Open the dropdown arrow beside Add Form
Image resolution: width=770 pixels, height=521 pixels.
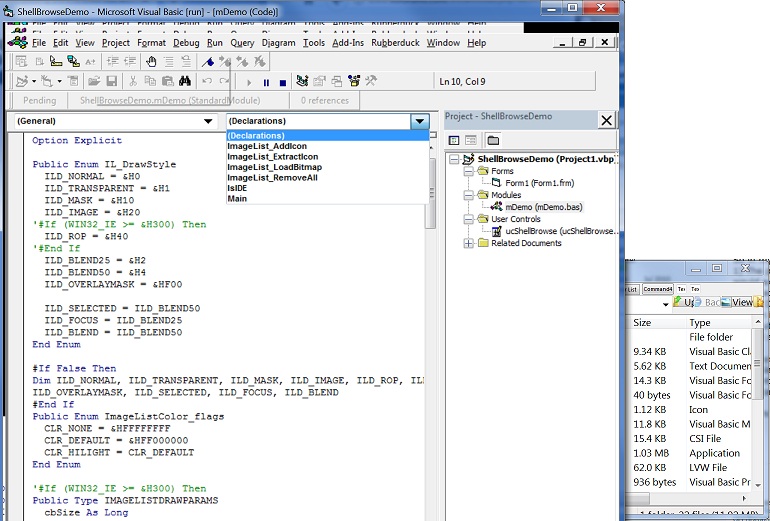(x=59, y=82)
